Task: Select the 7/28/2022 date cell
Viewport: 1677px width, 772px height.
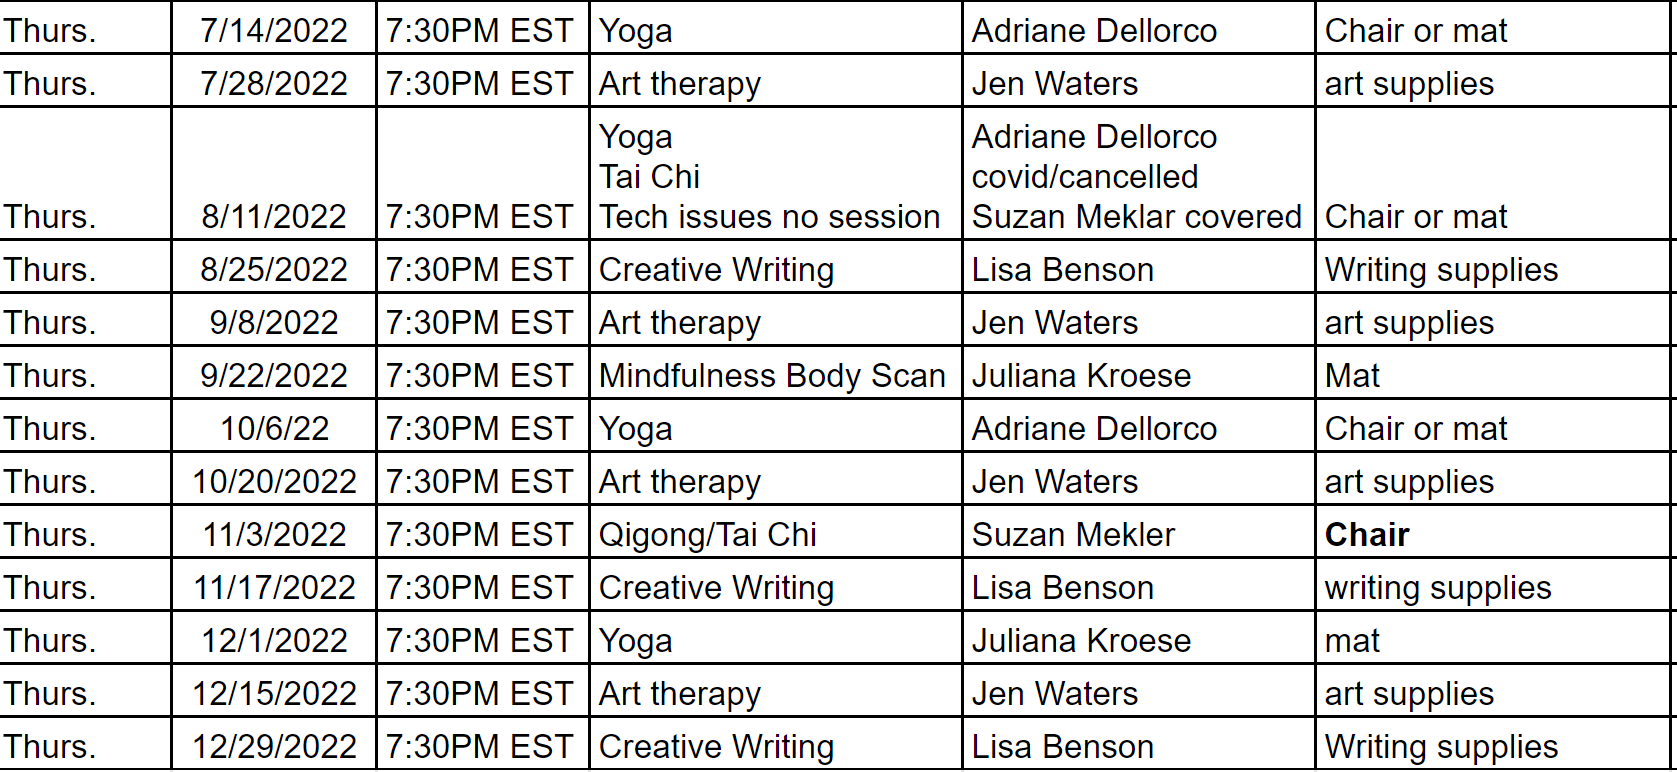Action: pos(274,83)
